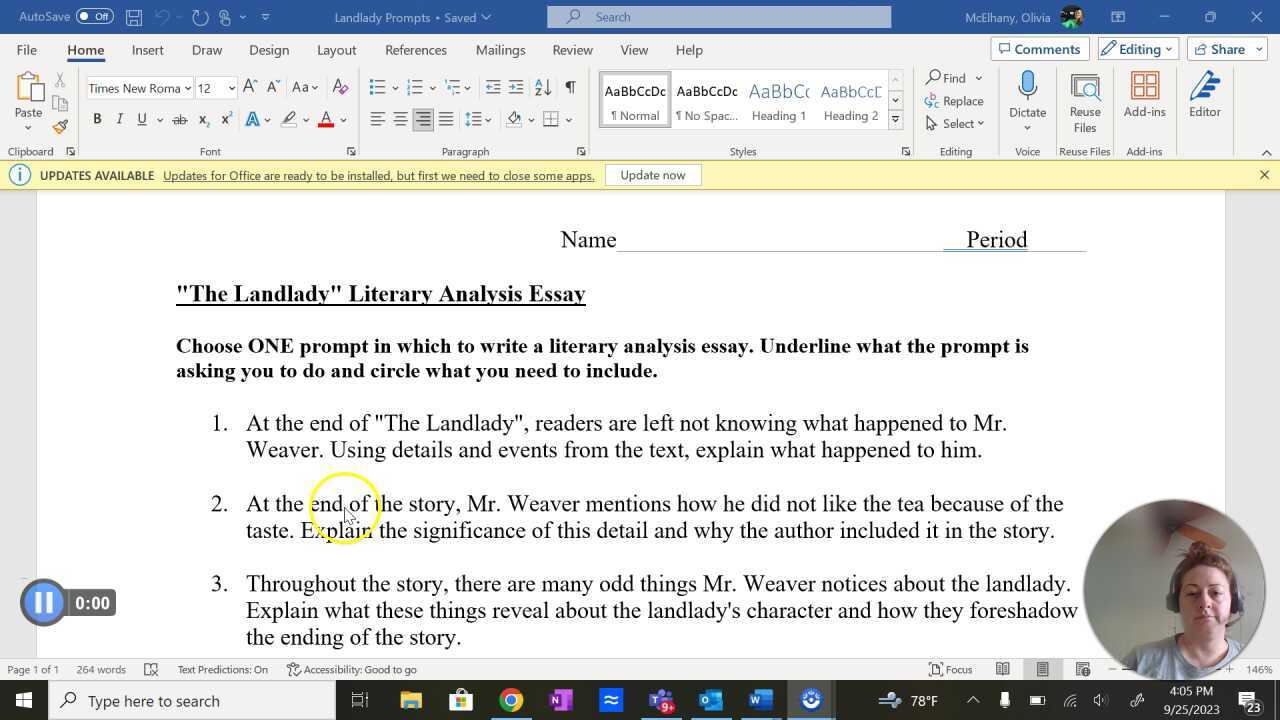This screenshot has width=1280, height=720.
Task: Click the Clear All Formatting icon
Action: pos(340,88)
